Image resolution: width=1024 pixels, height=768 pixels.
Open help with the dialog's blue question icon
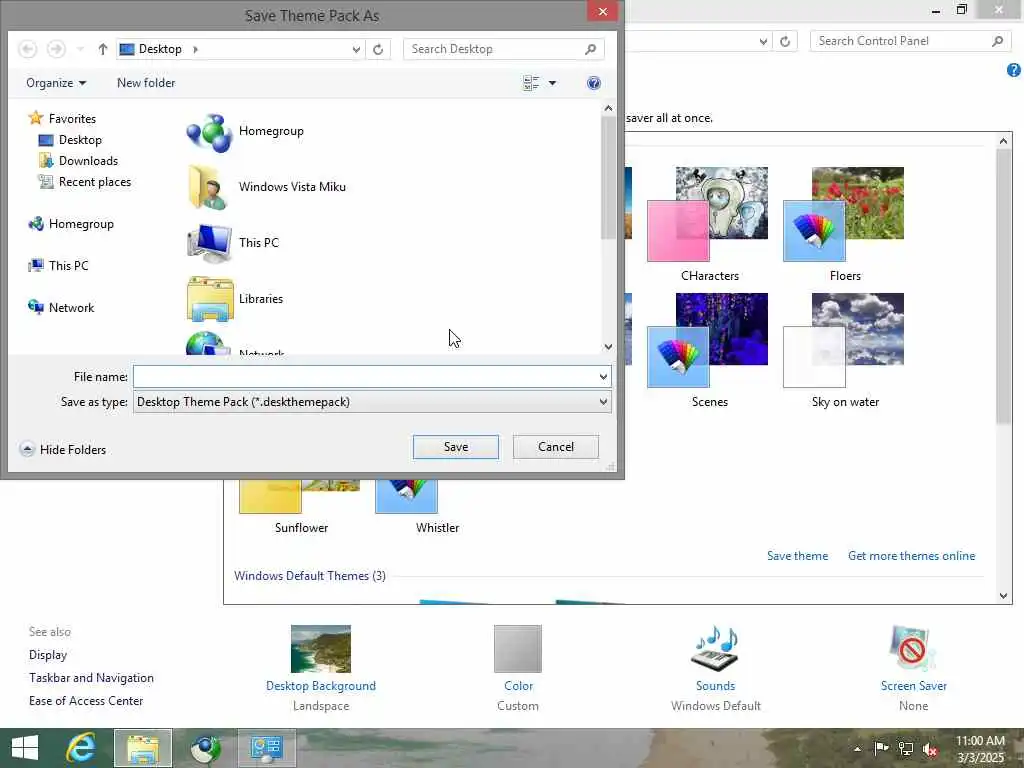click(x=594, y=83)
